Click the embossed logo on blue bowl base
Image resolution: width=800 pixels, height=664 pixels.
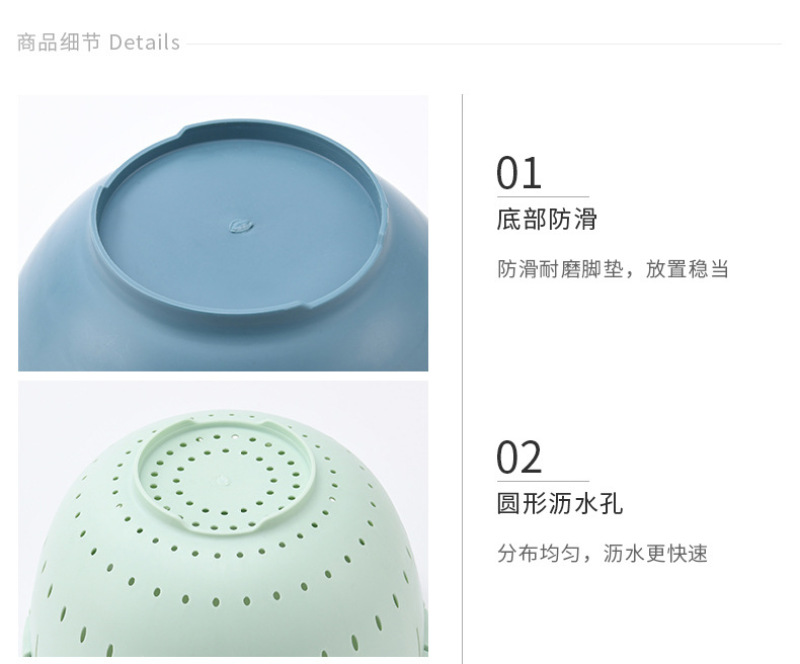coord(241,225)
